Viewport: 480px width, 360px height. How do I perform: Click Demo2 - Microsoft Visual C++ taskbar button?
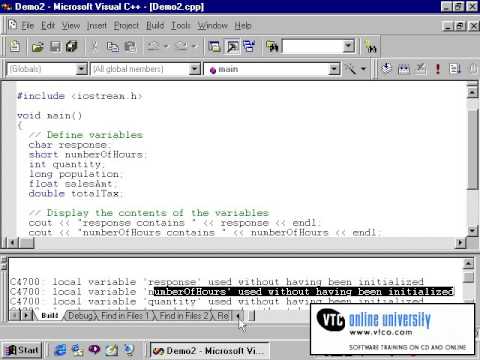coord(209,351)
